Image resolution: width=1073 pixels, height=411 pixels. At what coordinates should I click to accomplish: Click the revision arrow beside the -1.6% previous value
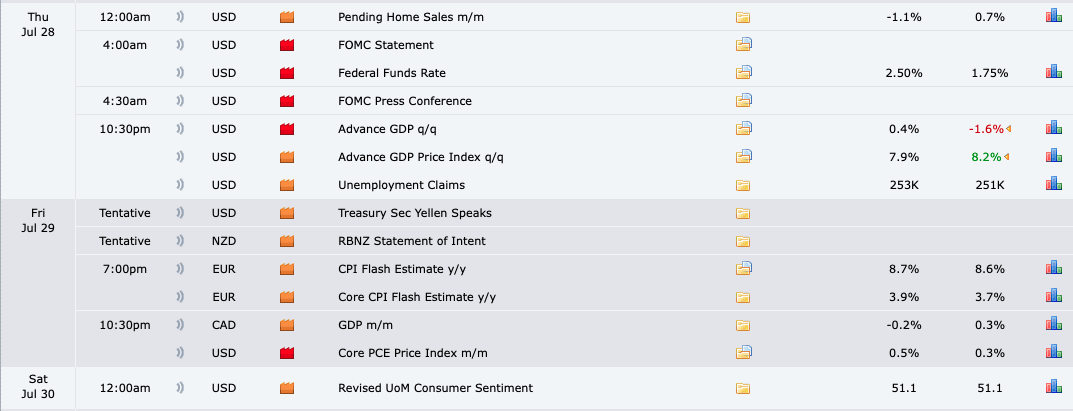tap(1007, 129)
